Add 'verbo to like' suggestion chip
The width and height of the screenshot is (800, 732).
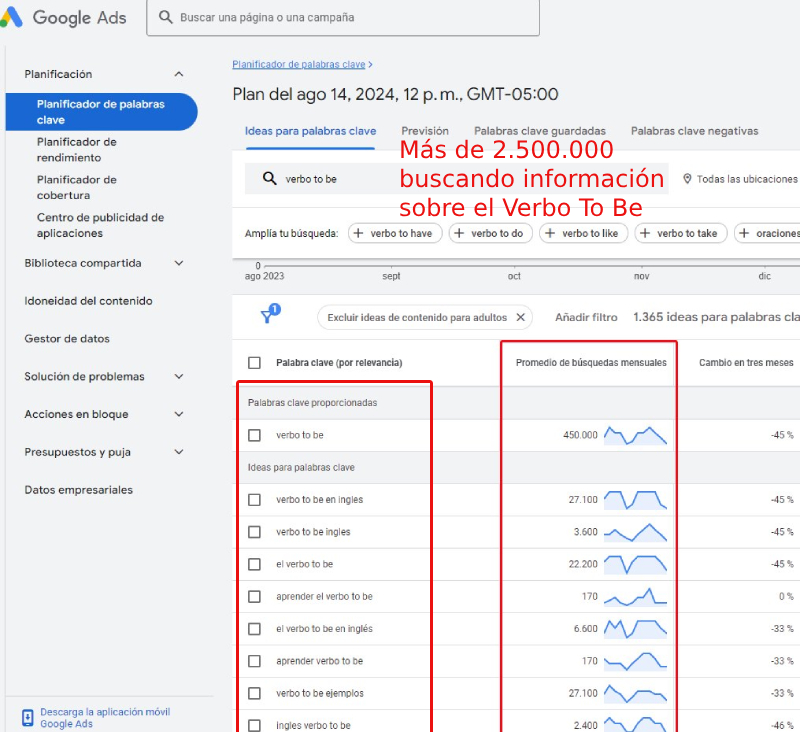click(x=583, y=233)
